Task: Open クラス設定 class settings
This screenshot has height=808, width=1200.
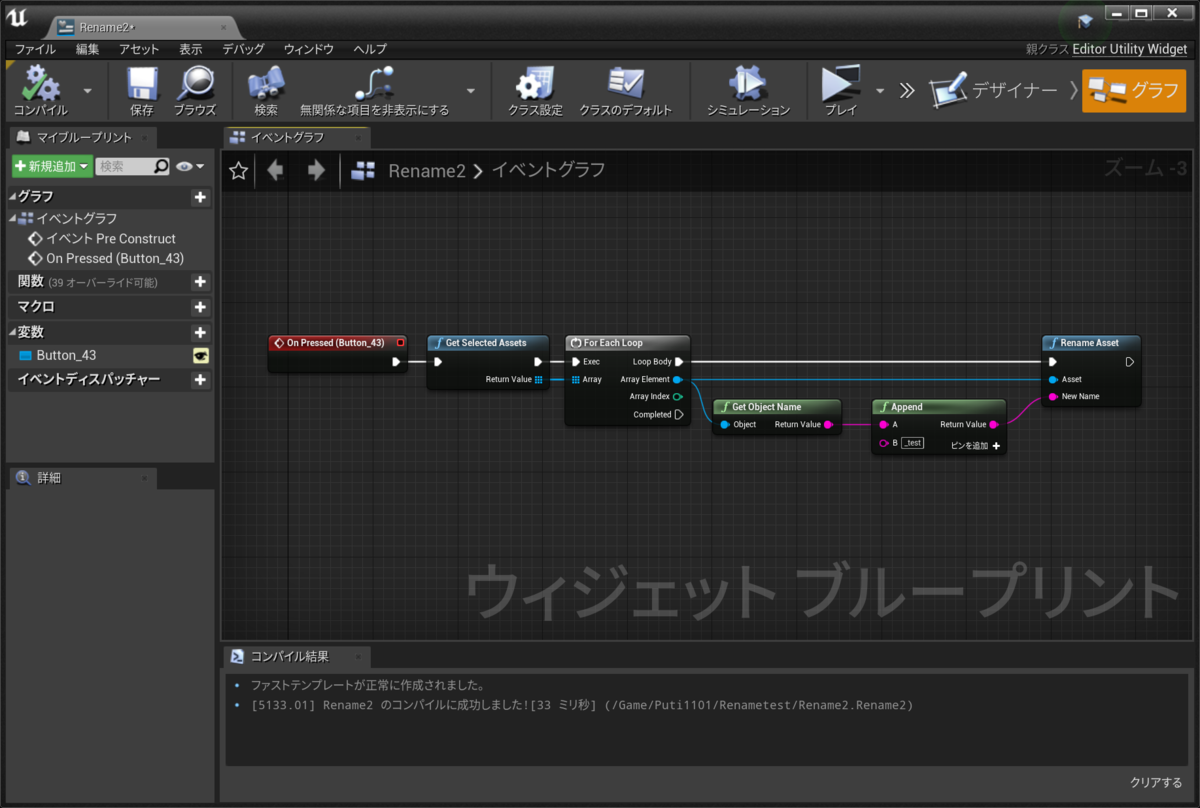Action: click(535, 90)
